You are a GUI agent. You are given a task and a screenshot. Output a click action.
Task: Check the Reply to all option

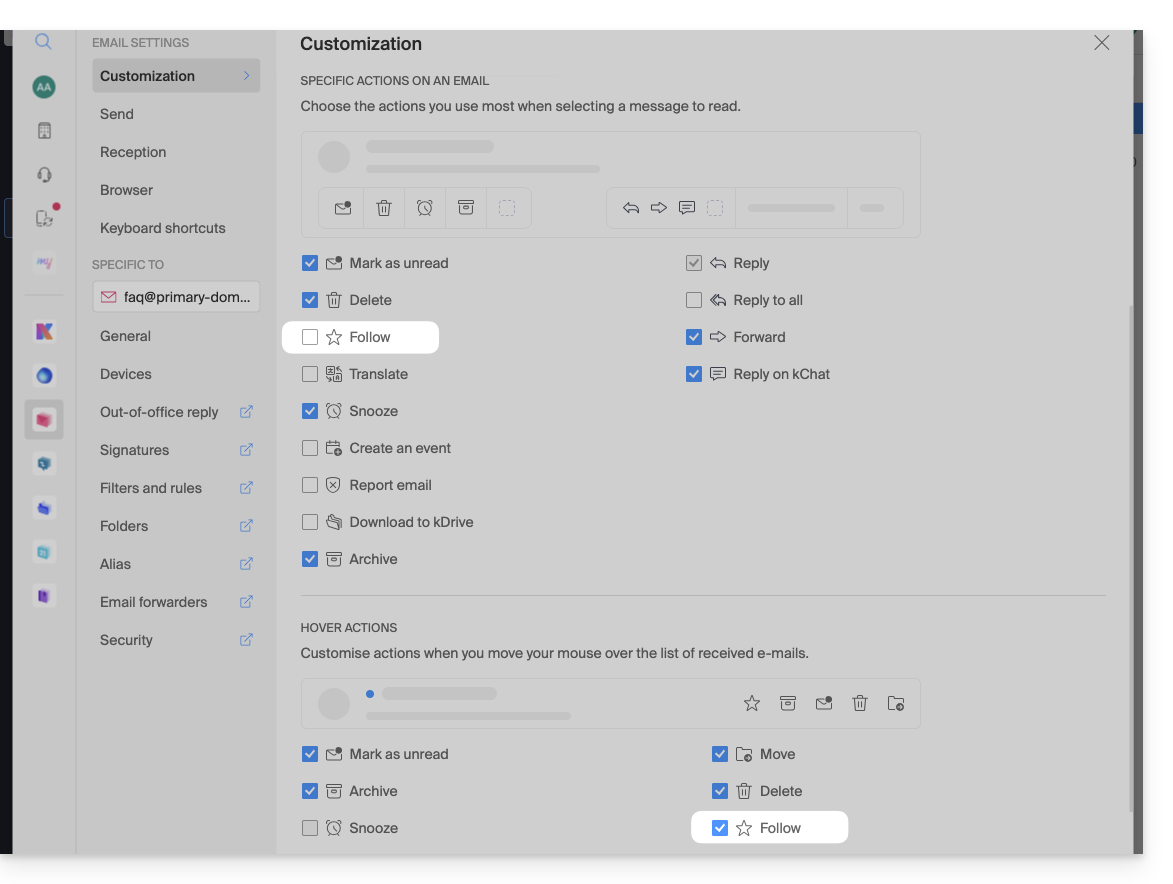pyautogui.click(x=694, y=301)
